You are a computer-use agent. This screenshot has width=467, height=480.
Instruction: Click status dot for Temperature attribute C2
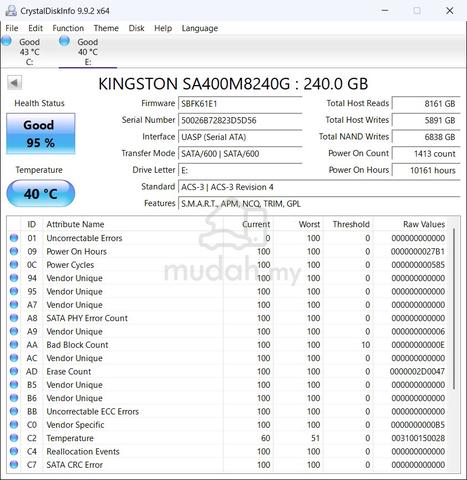click(14, 438)
